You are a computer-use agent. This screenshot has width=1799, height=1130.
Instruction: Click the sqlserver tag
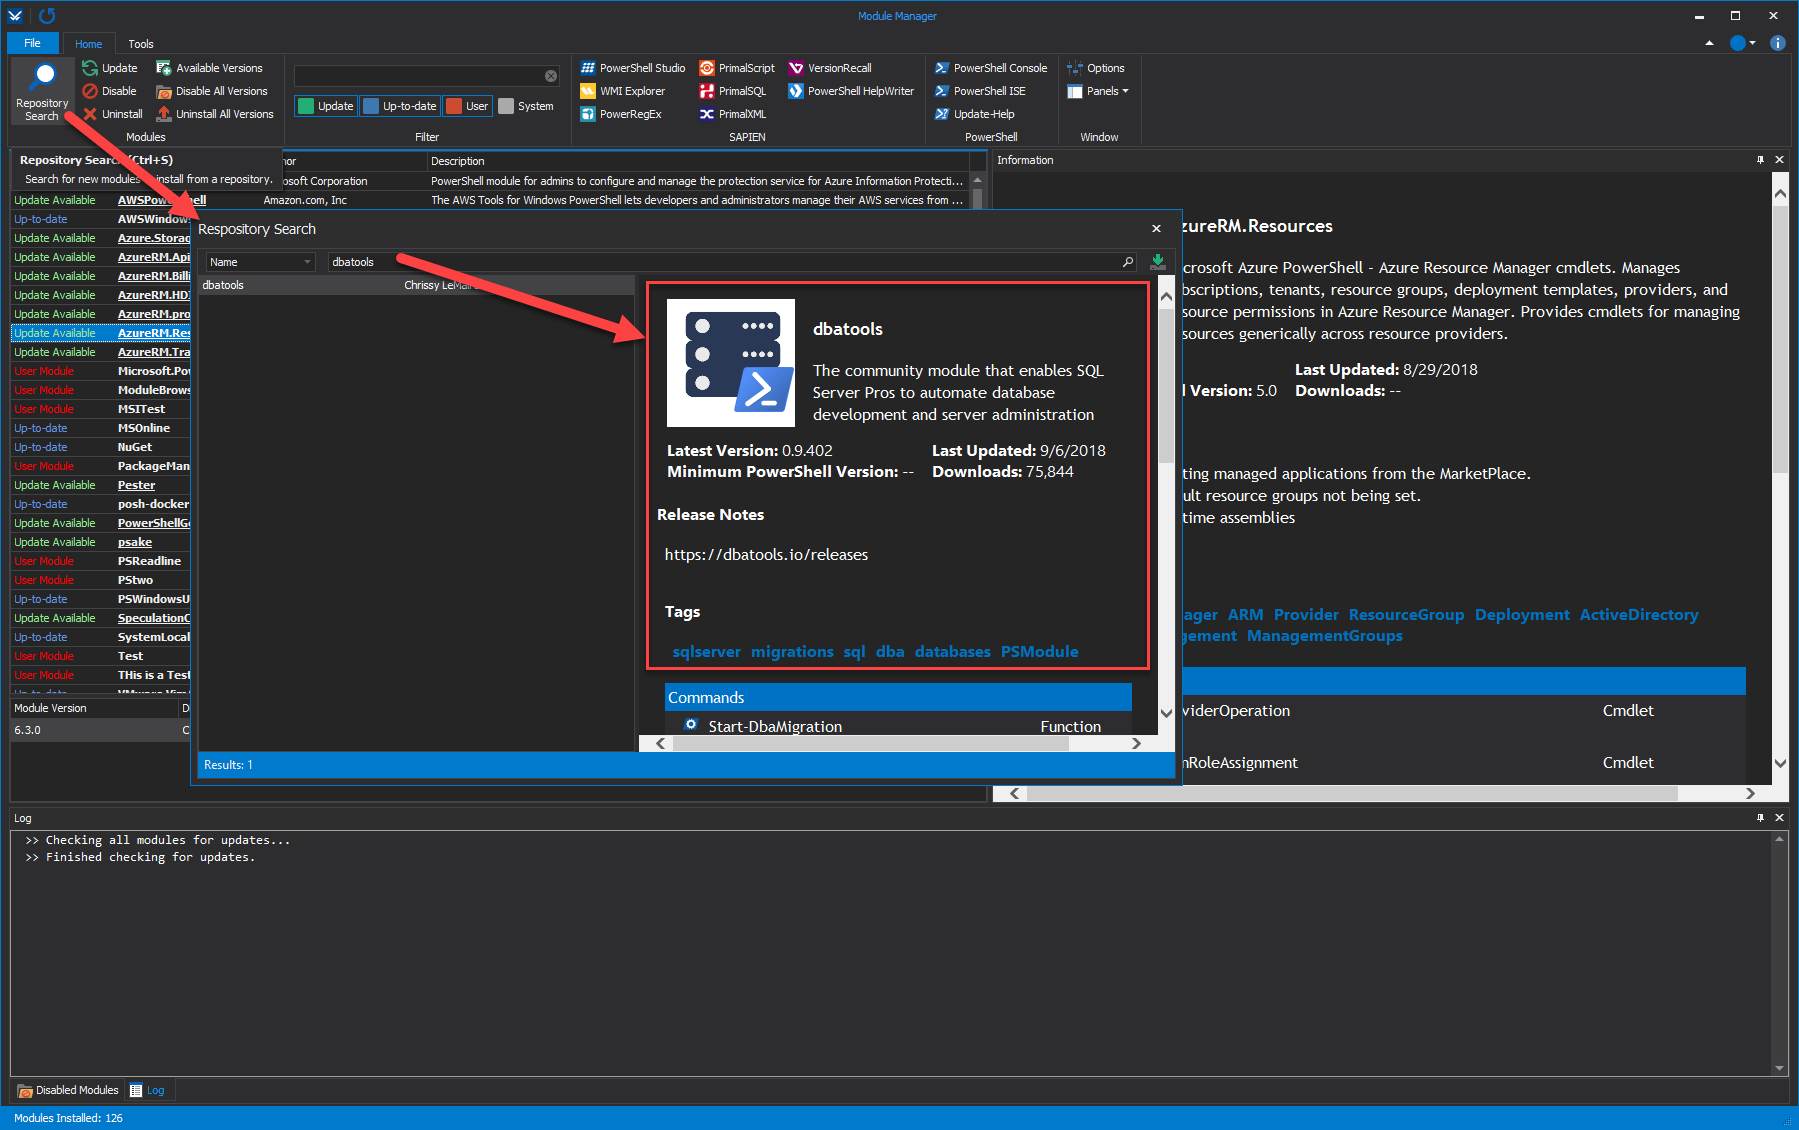707,652
